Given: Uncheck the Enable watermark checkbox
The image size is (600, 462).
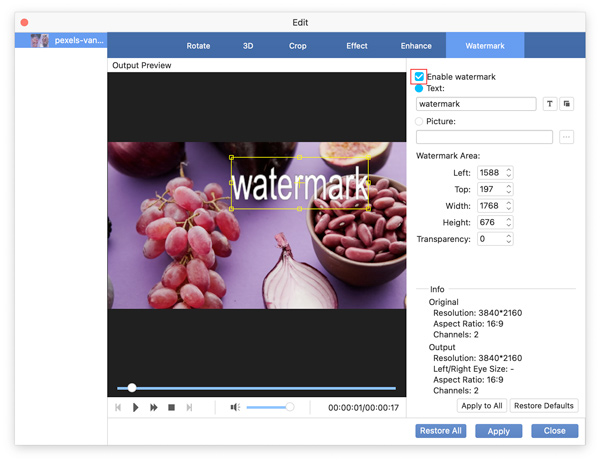Looking at the screenshot, I should [x=419, y=77].
